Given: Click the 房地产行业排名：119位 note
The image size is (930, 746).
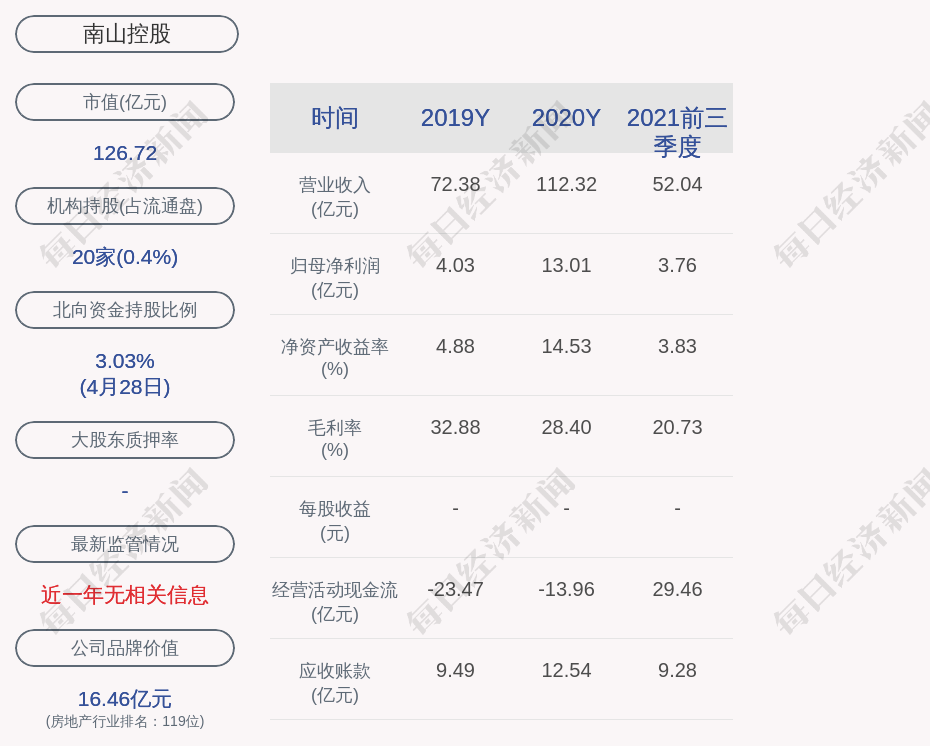Looking at the screenshot, I should click(x=125, y=721).
